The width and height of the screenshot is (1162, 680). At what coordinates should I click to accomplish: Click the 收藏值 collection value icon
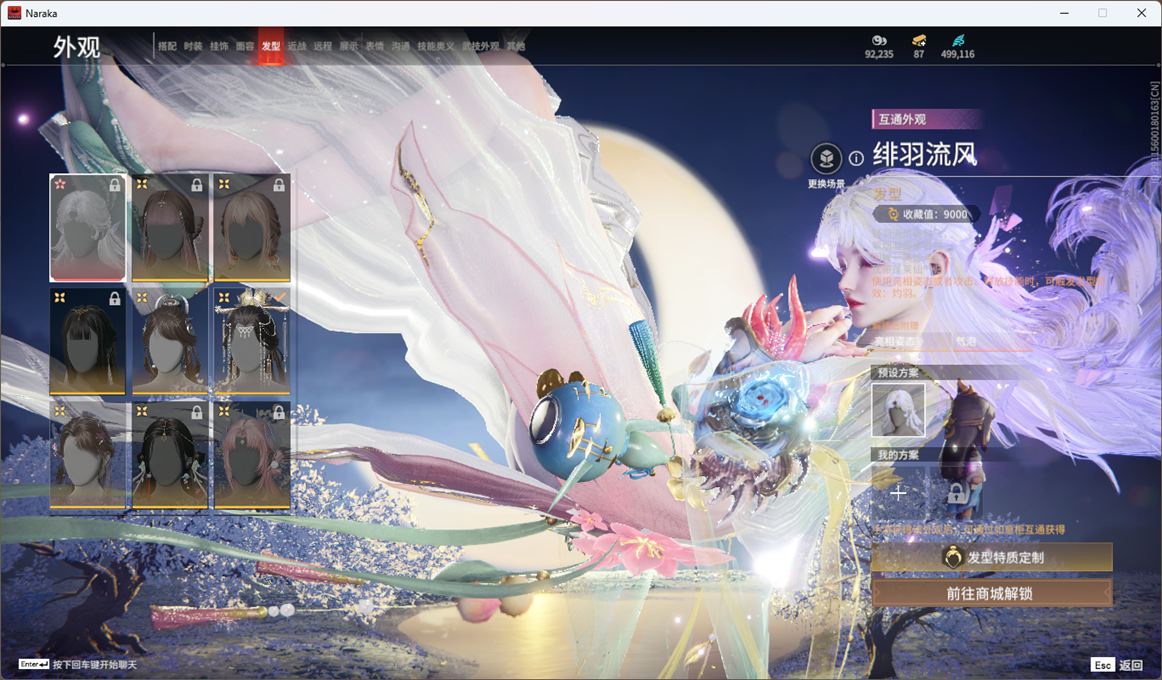pos(893,214)
